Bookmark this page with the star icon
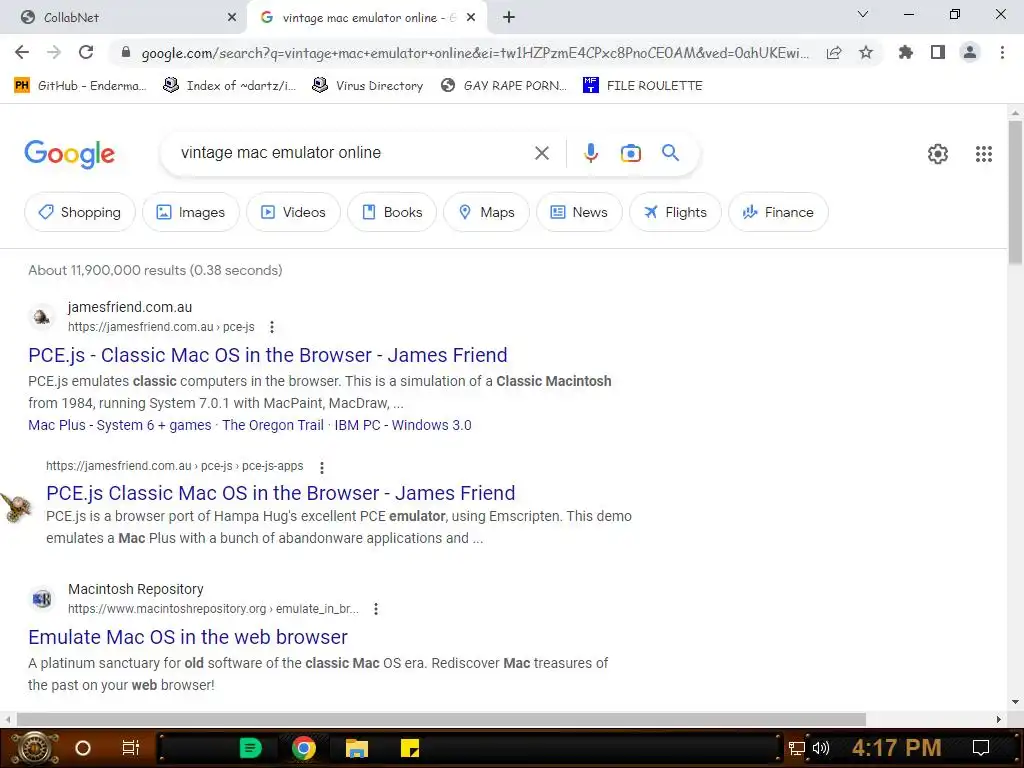Image resolution: width=1024 pixels, height=768 pixels. 866,52
